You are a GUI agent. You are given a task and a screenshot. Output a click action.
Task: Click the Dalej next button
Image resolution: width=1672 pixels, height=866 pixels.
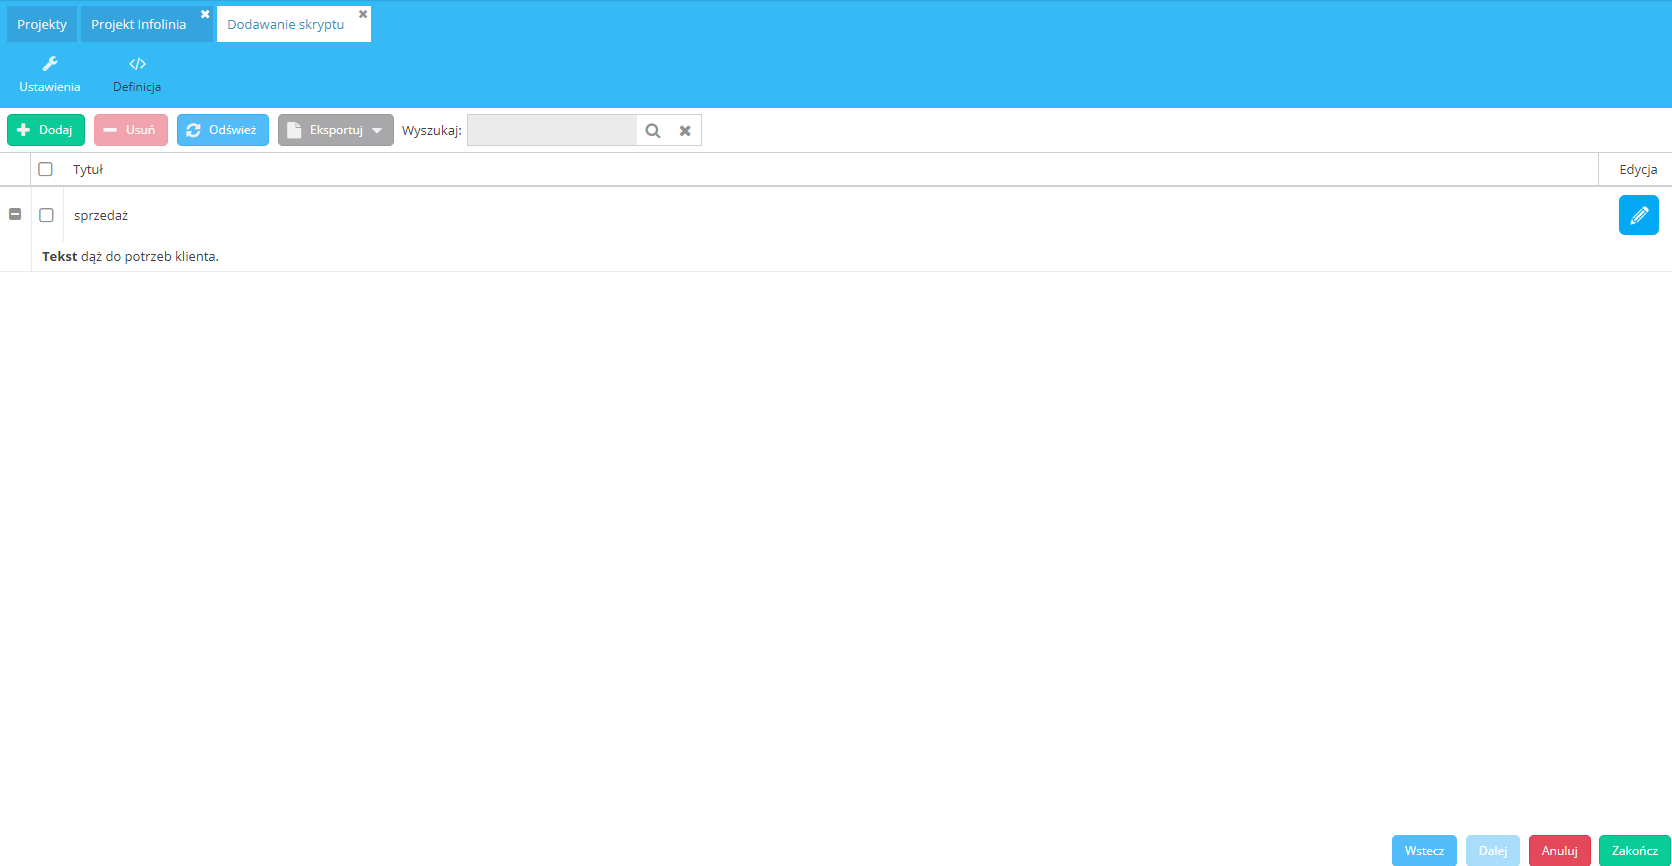point(1493,850)
